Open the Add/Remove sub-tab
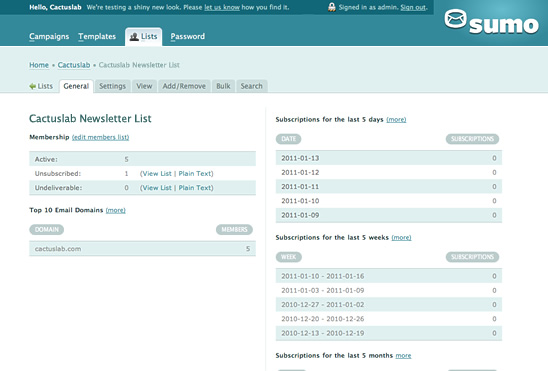Image resolution: width=548 pixels, height=371 pixels. point(184,86)
